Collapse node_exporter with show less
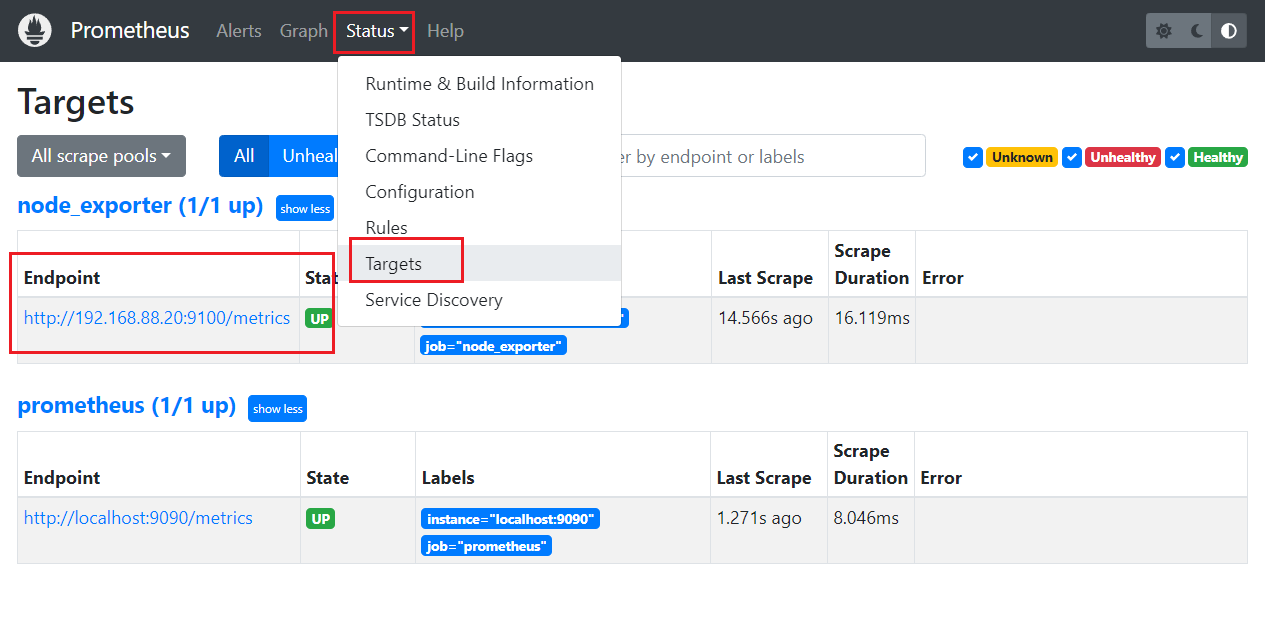This screenshot has height=622, width=1265. 305,209
